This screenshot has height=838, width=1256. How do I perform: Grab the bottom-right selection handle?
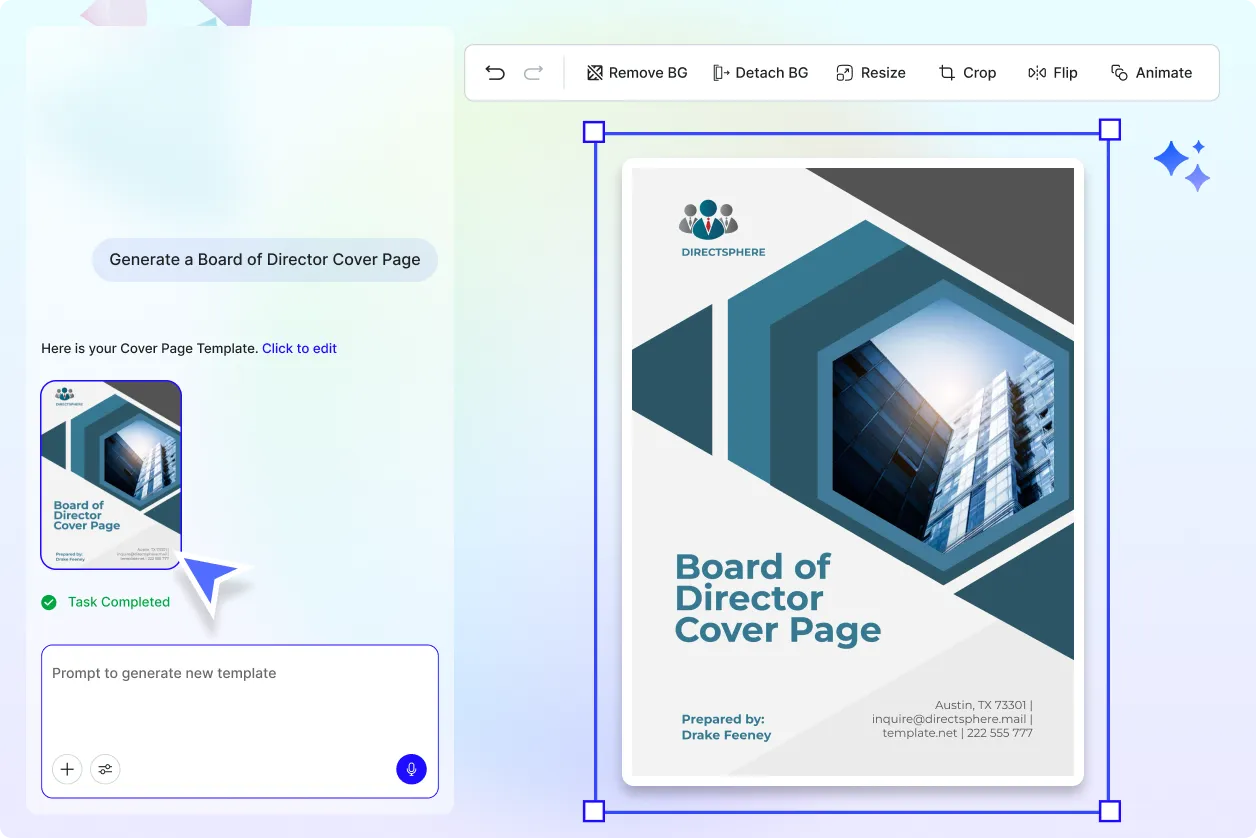[1110, 811]
